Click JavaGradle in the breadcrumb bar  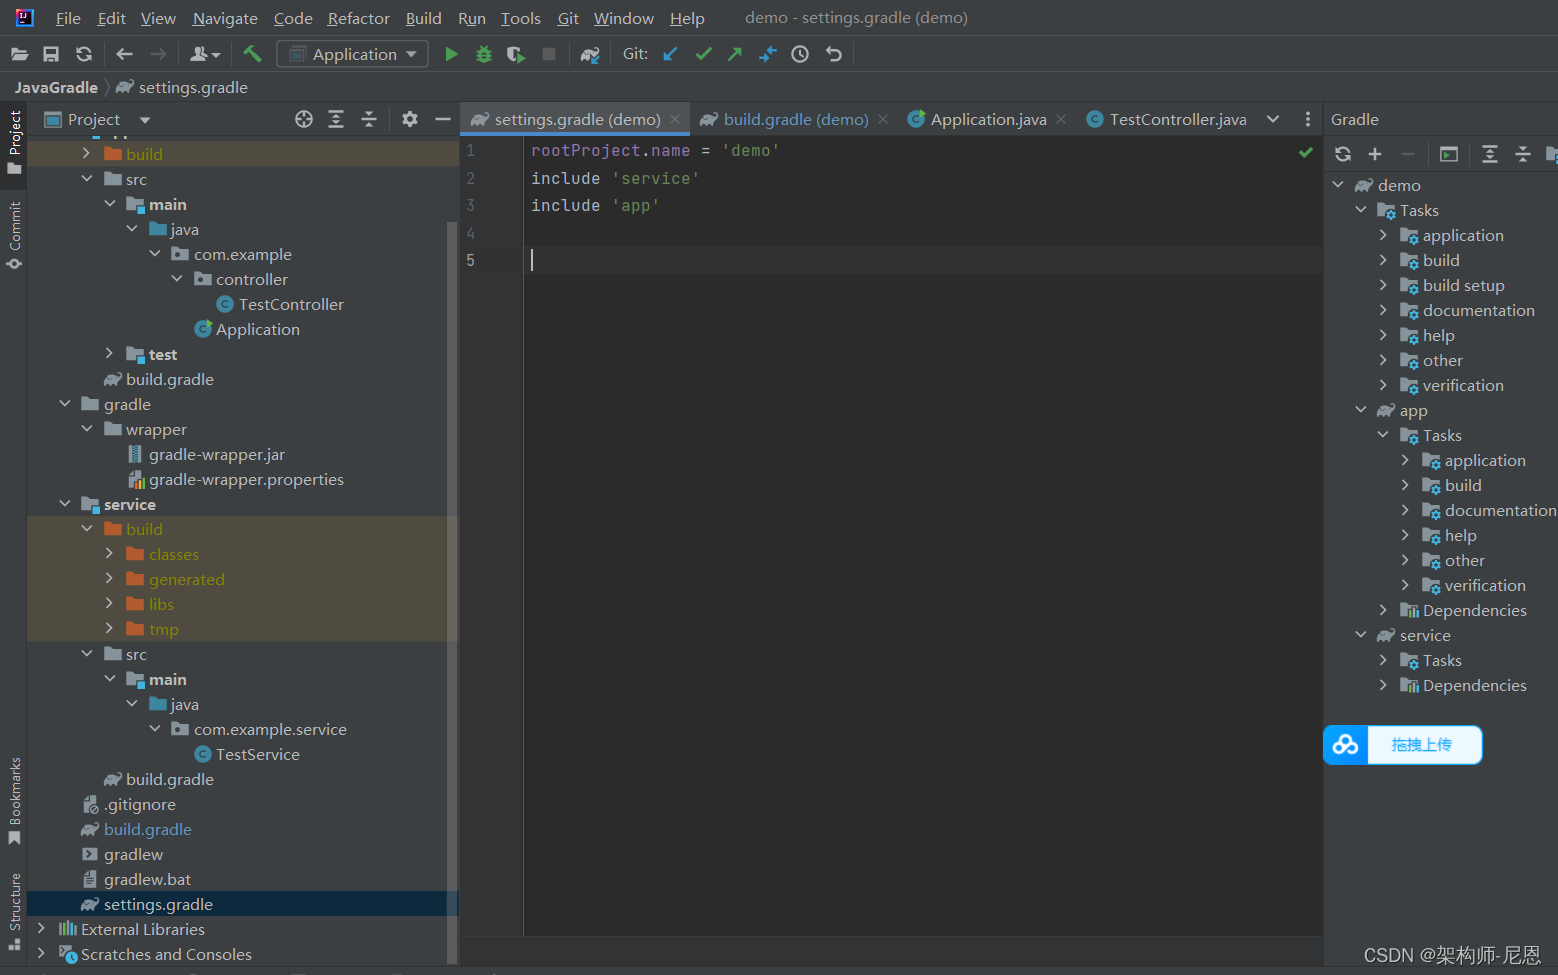pyautogui.click(x=56, y=87)
